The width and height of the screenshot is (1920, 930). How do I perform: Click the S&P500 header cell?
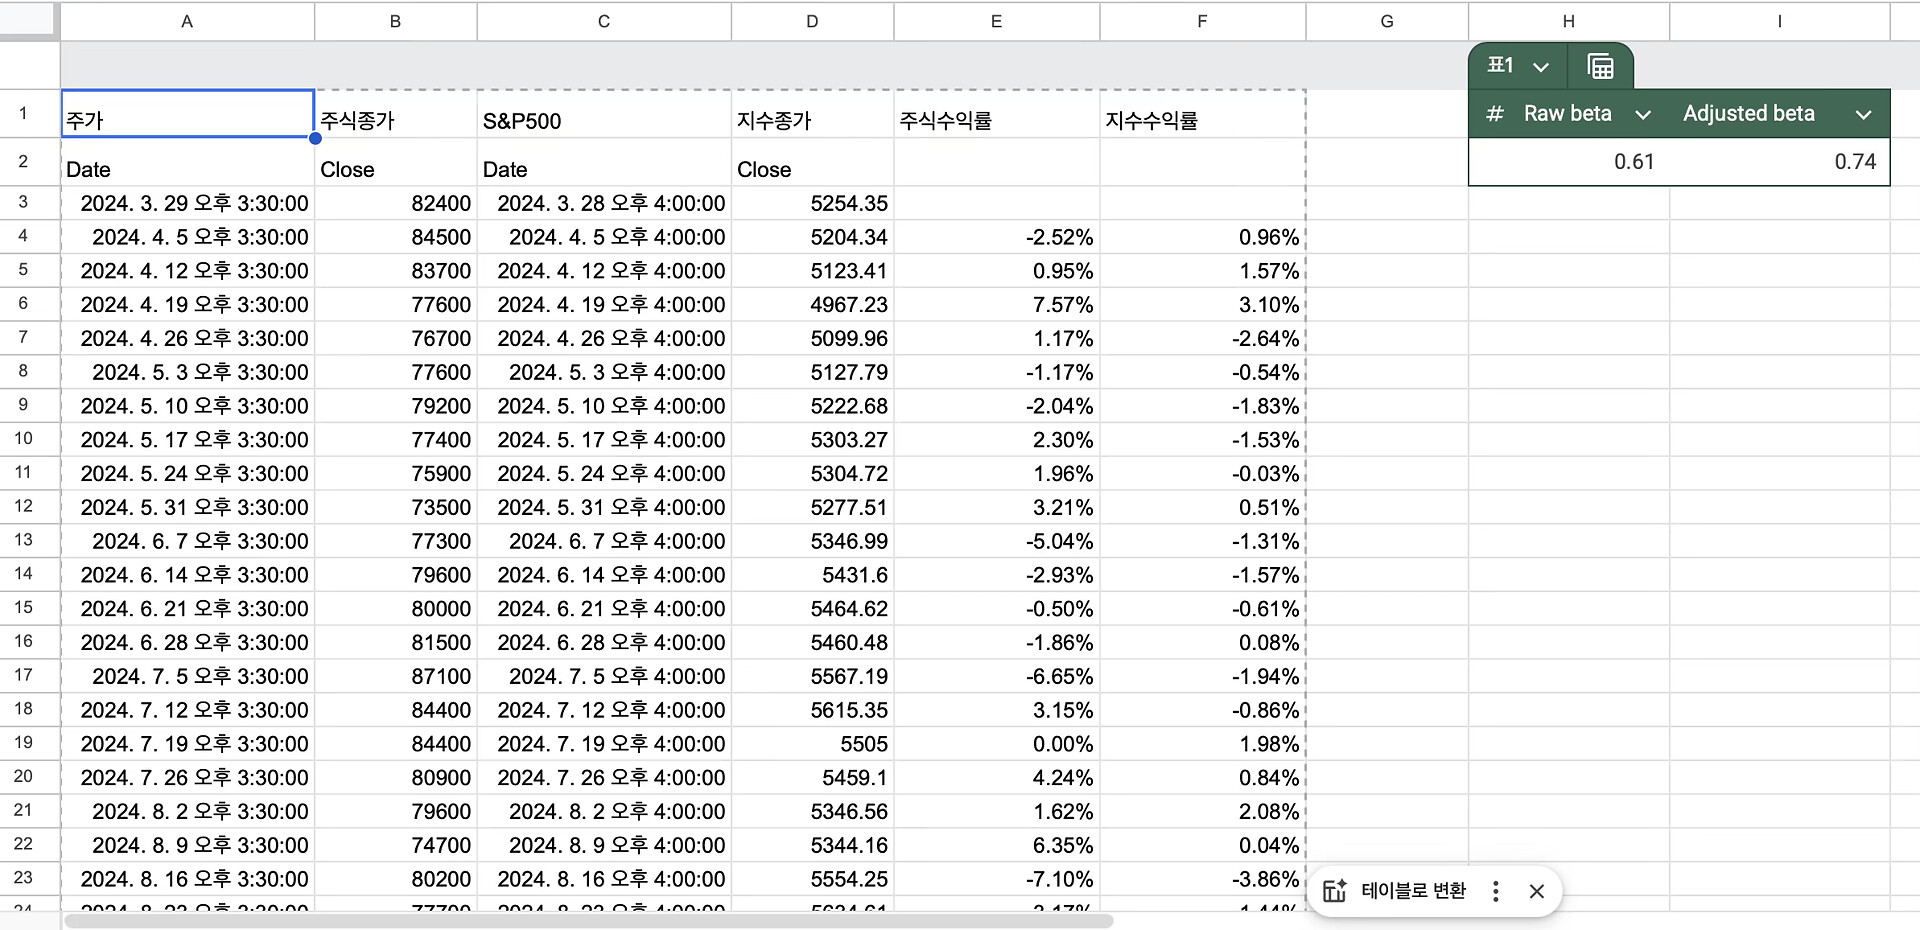[603, 121]
